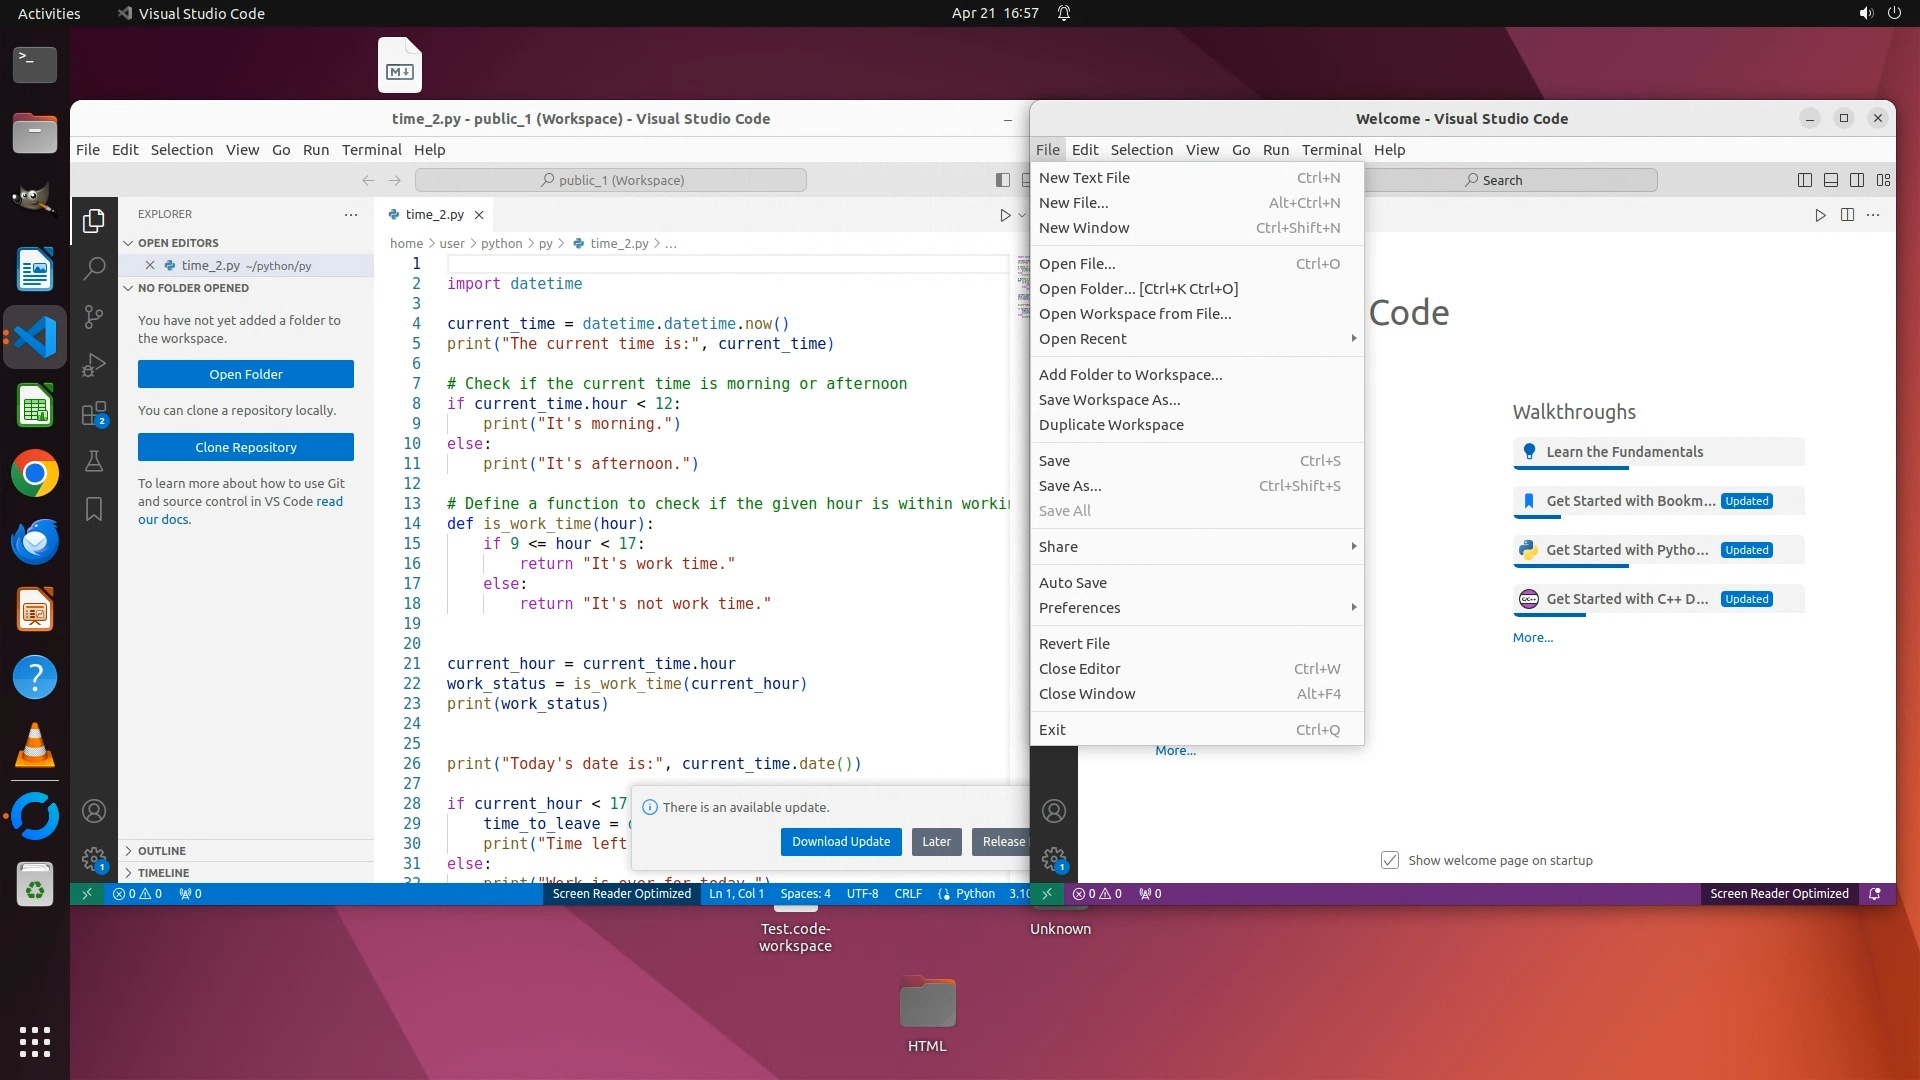Open the Source Control view icon

[x=94, y=317]
